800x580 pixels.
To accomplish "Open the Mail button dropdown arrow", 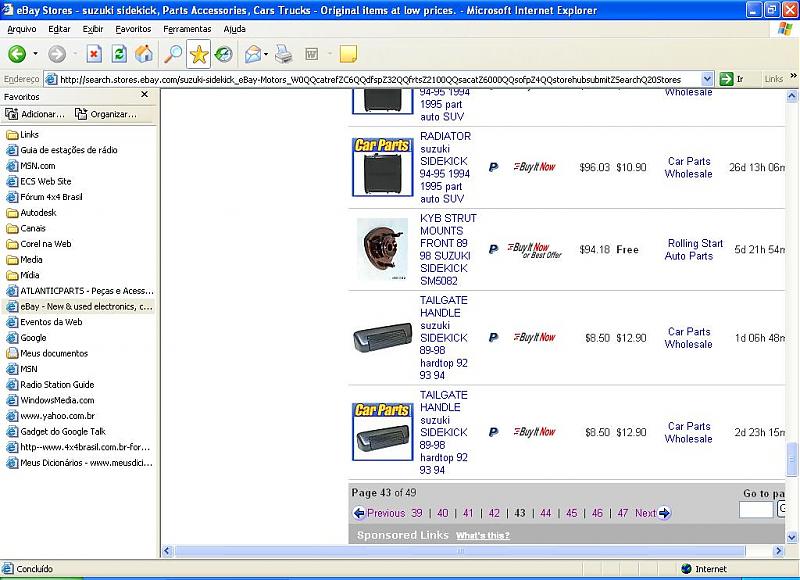I will (266, 54).
